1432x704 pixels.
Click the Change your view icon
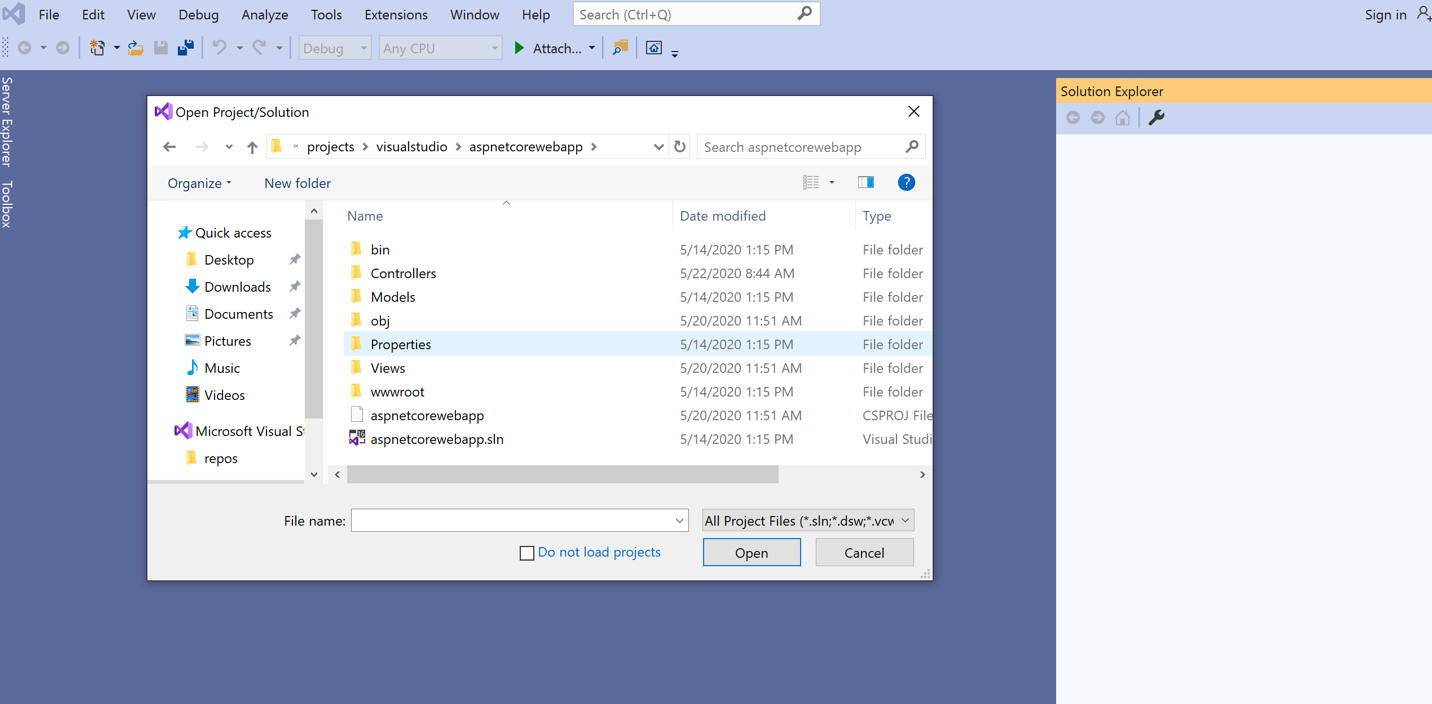[x=811, y=183]
